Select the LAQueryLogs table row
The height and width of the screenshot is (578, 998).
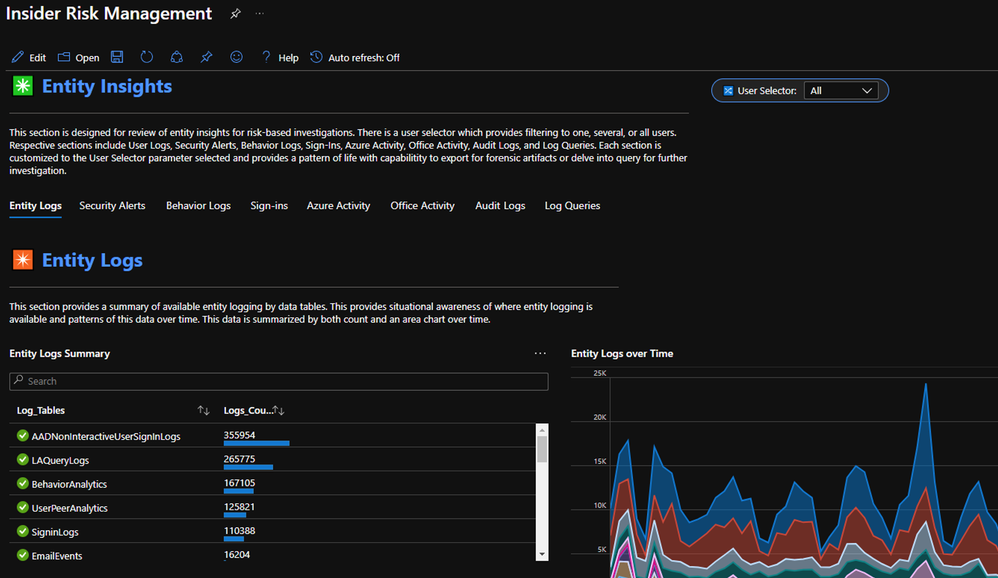272,460
